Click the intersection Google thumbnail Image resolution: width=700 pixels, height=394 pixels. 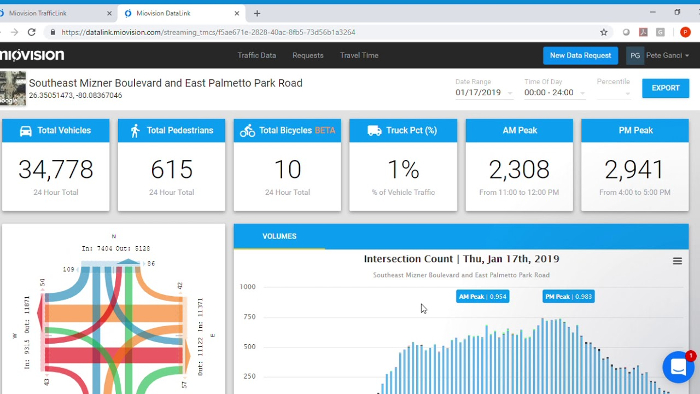pos(12,88)
